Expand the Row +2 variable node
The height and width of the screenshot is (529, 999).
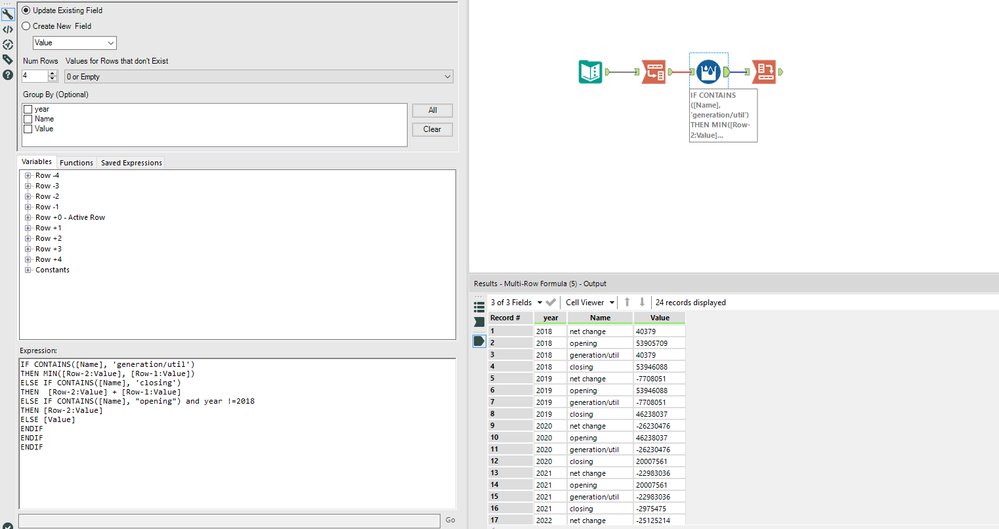point(28,238)
